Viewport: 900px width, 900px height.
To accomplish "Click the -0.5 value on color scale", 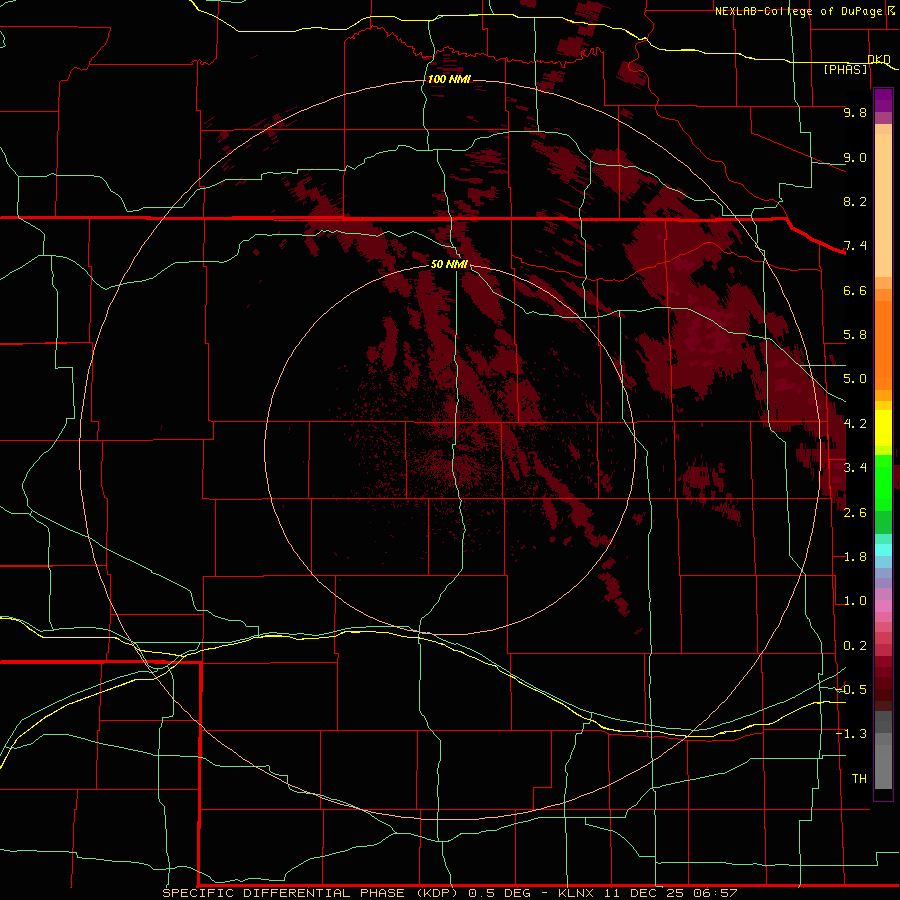I will pos(851,690).
